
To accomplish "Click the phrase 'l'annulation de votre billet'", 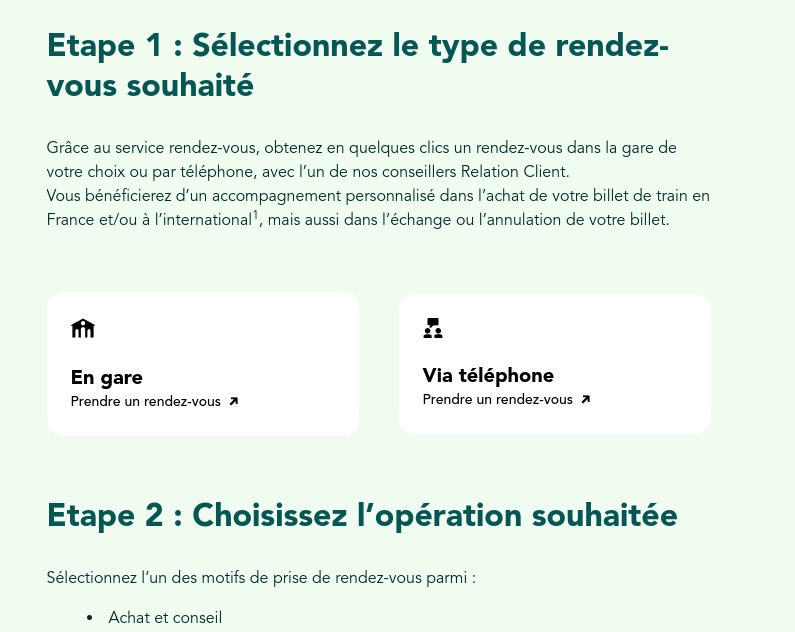I will pos(574,220).
